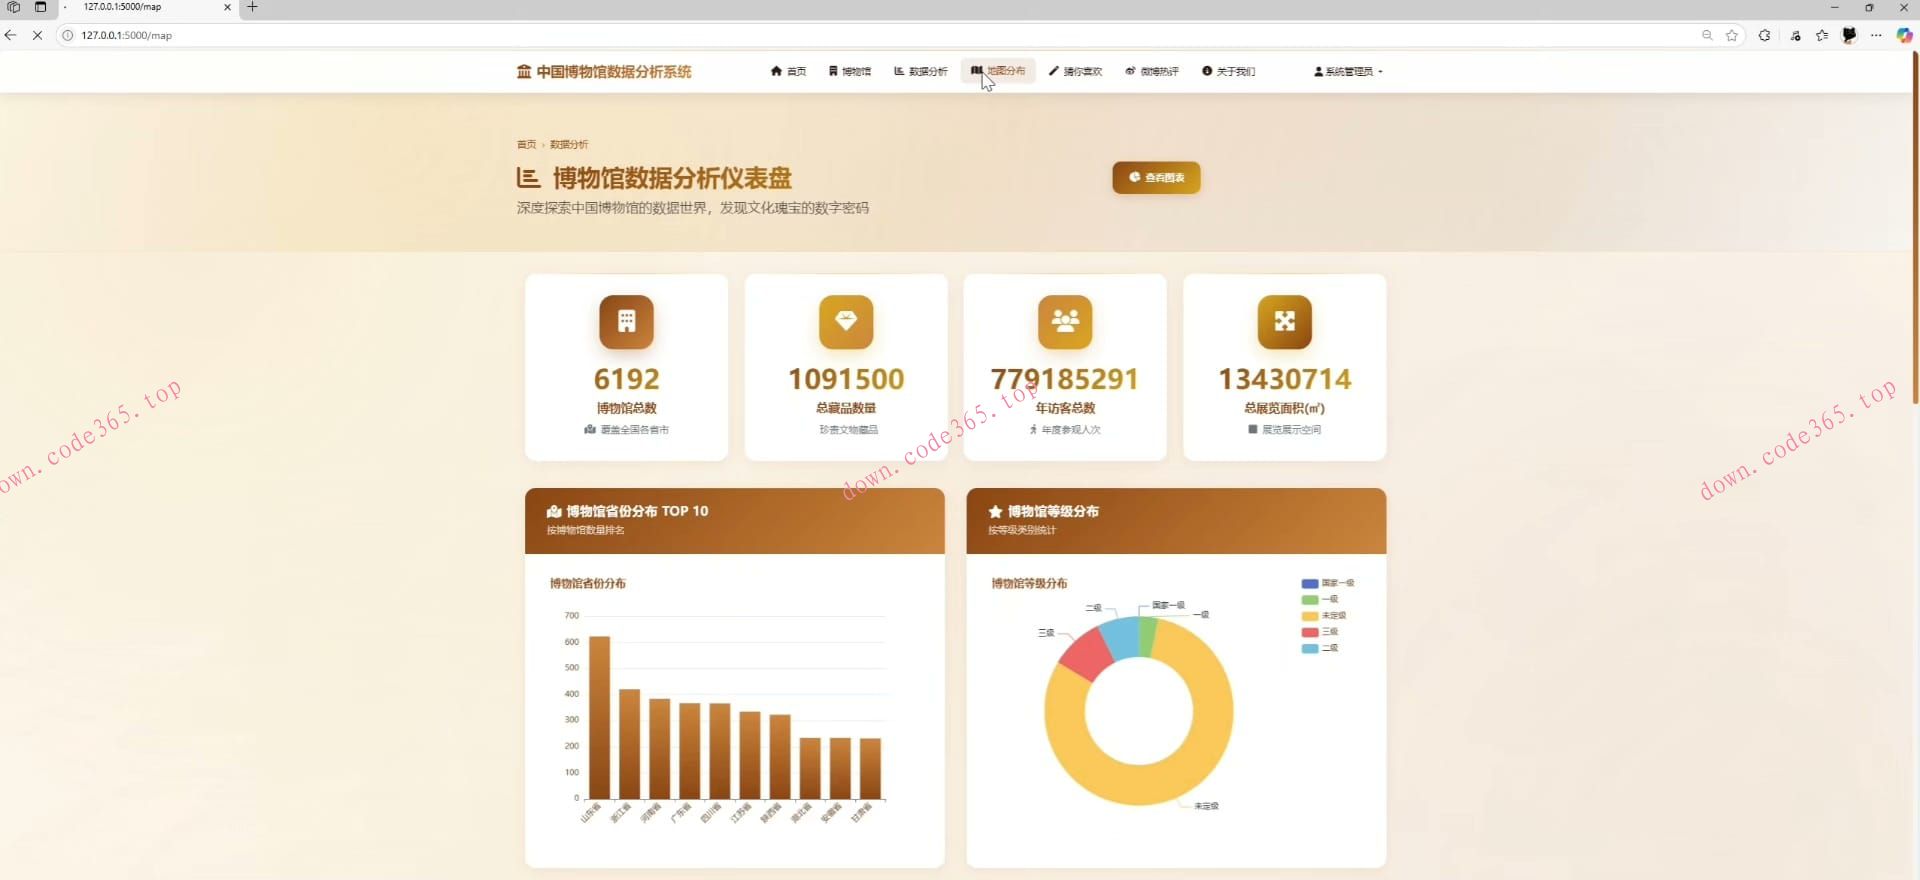
Task: Toggle the 一级 green legend swatch
Action: click(1309, 599)
